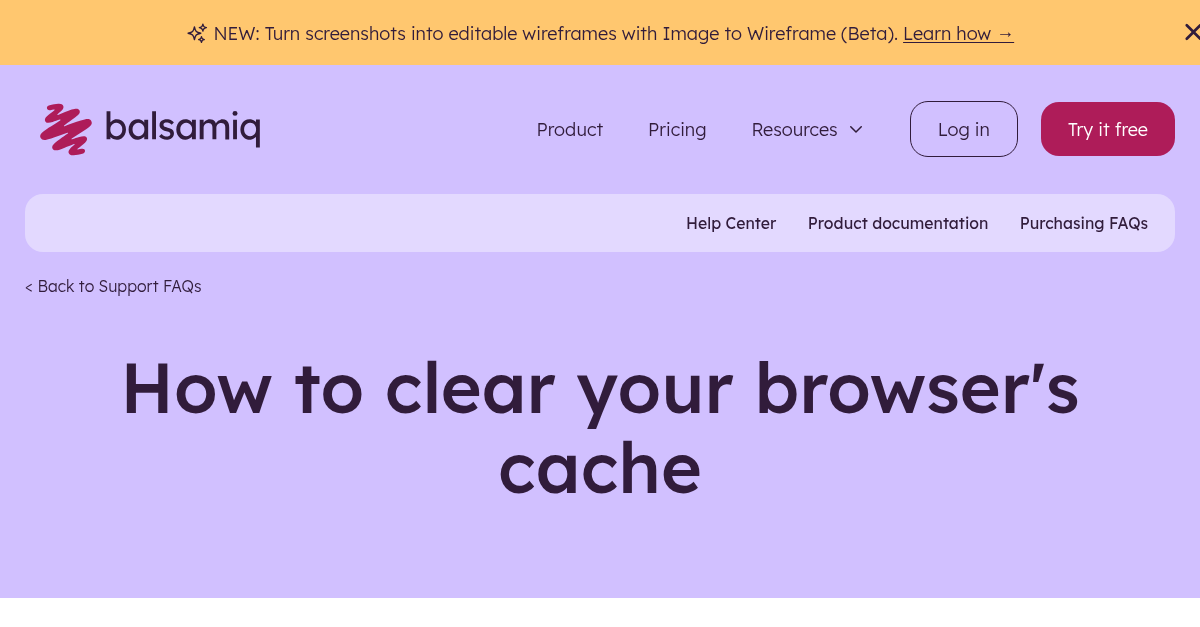Open the Product menu item

[x=569, y=129]
